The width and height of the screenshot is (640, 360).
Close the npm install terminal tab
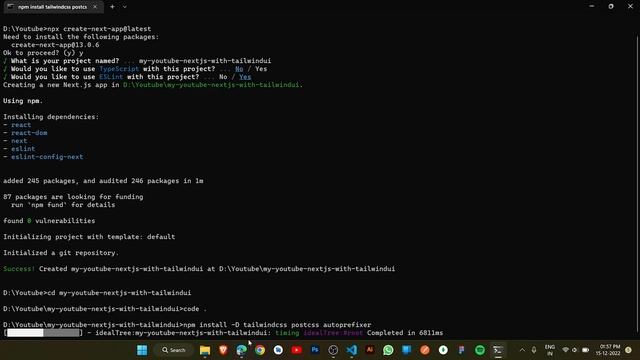point(95,7)
